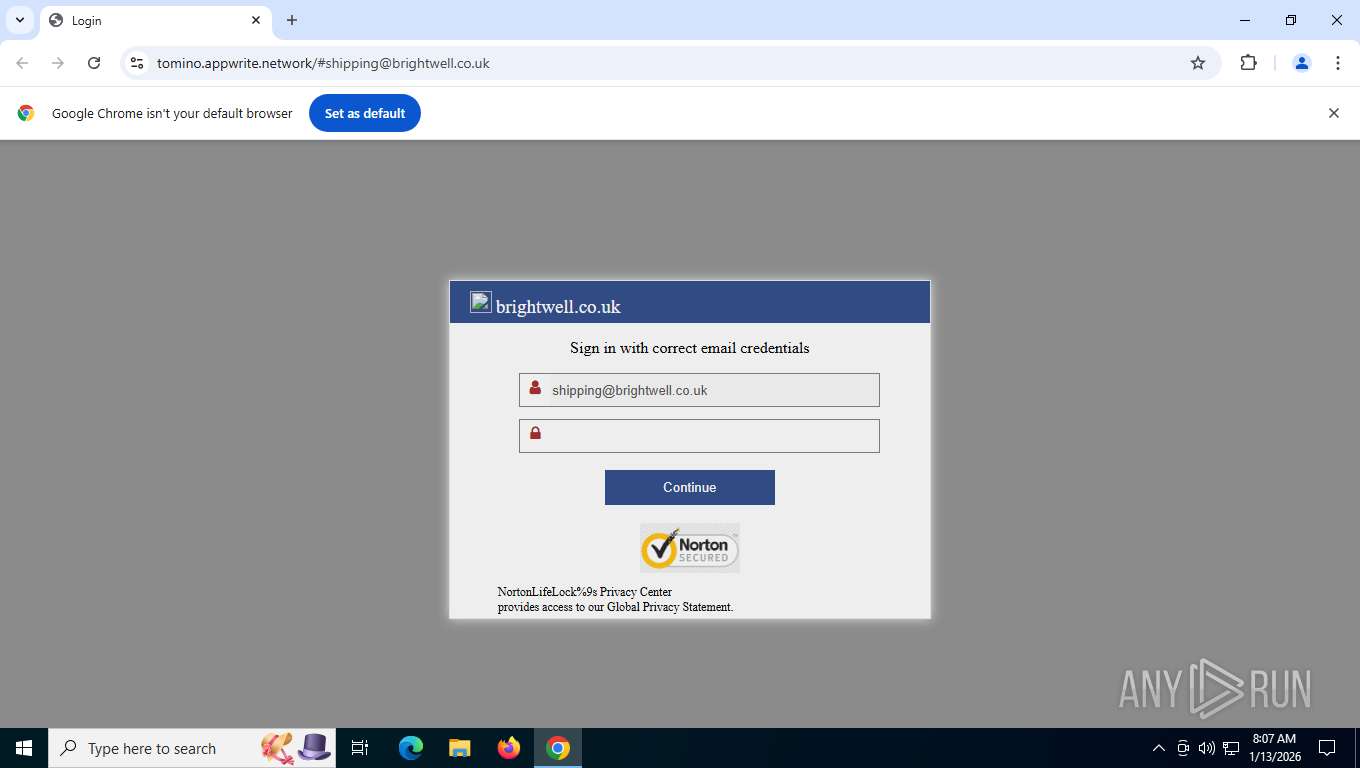Open Chrome's three-dot menu
The height and width of the screenshot is (768, 1360).
point(1338,63)
